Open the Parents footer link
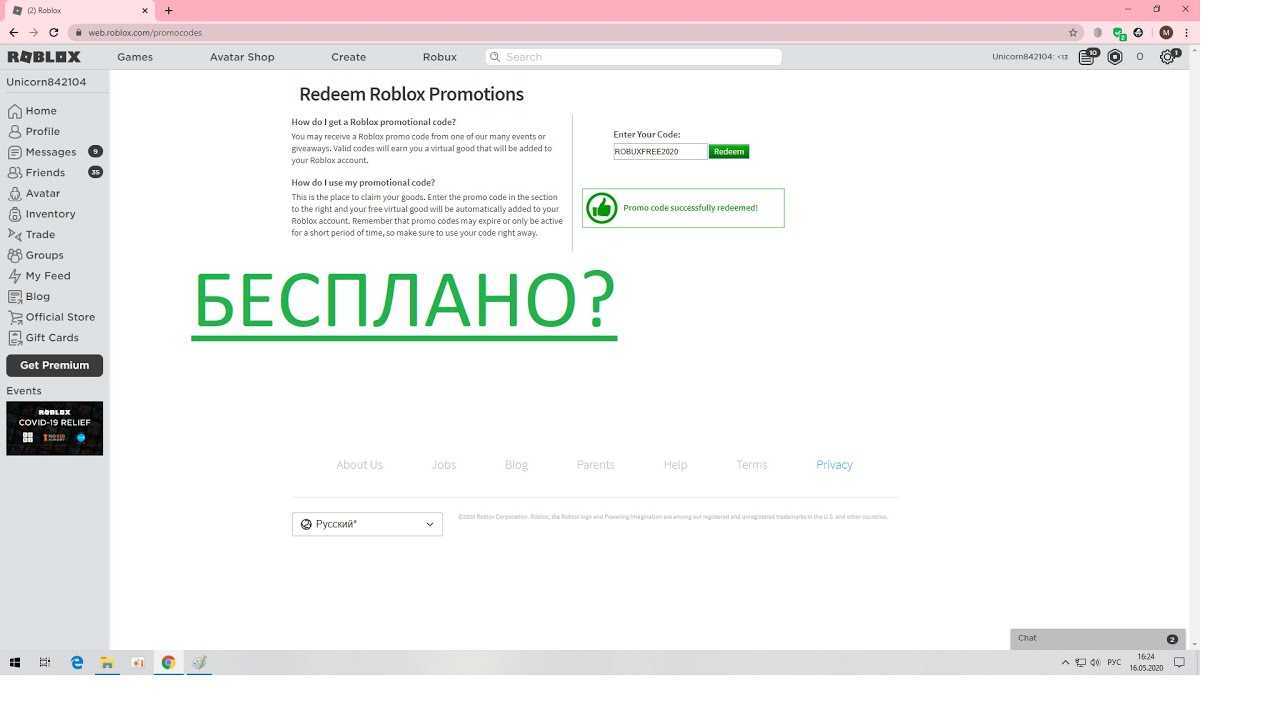 coord(595,465)
